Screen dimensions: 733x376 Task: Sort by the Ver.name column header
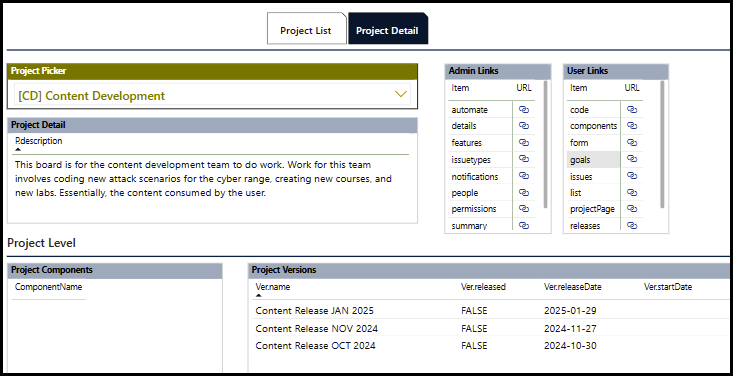coord(273,287)
